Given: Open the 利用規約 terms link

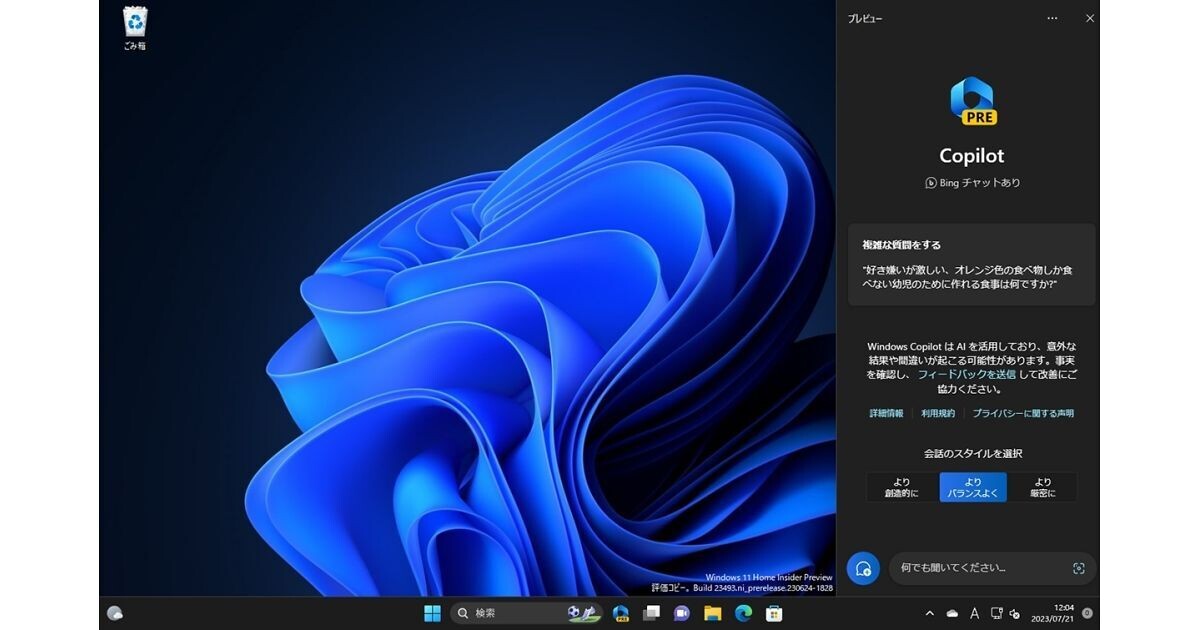Looking at the screenshot, I should pos(938,413).
